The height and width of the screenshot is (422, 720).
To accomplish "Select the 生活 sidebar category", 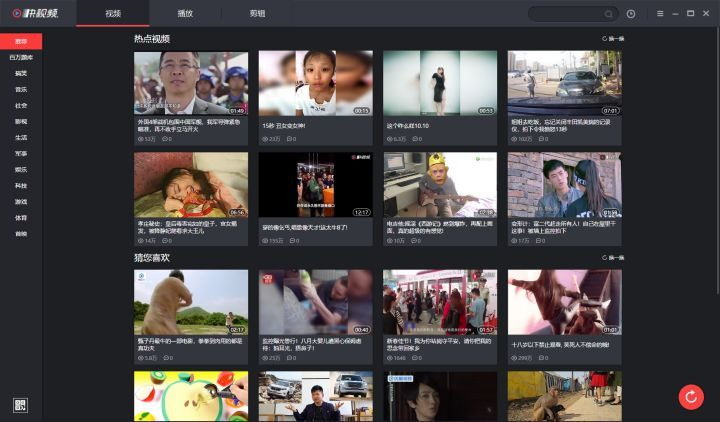I will point(21,138).
